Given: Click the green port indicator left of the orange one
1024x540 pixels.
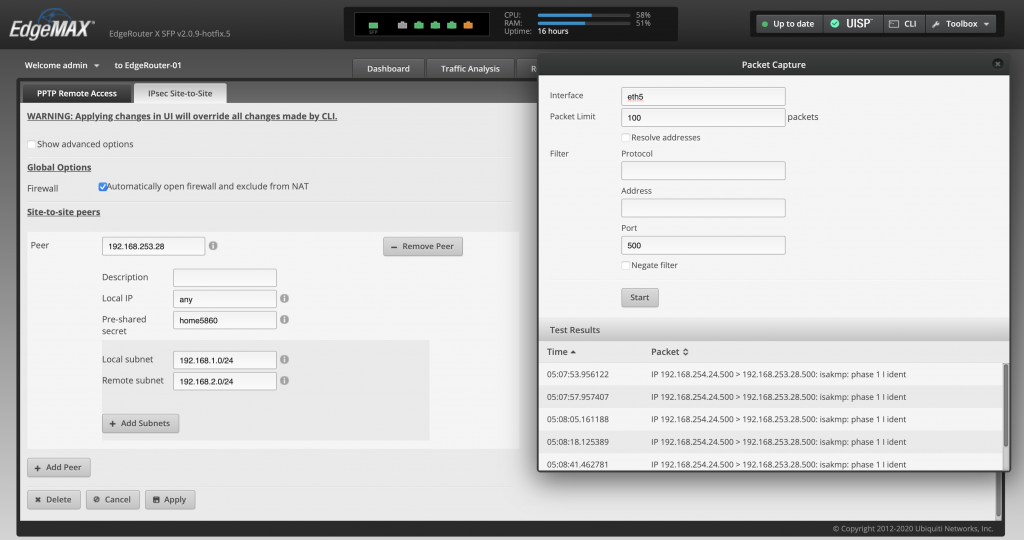Looking at the screenshot, I should click(x=451, y=25).
